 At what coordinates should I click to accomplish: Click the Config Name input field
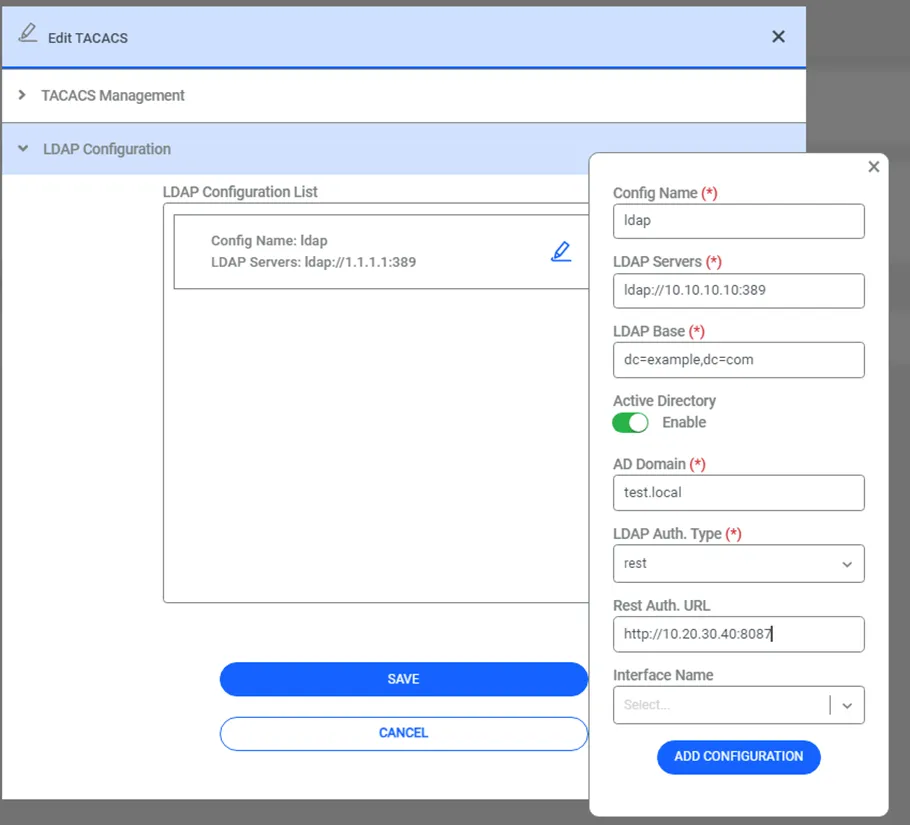pos(738,221)
